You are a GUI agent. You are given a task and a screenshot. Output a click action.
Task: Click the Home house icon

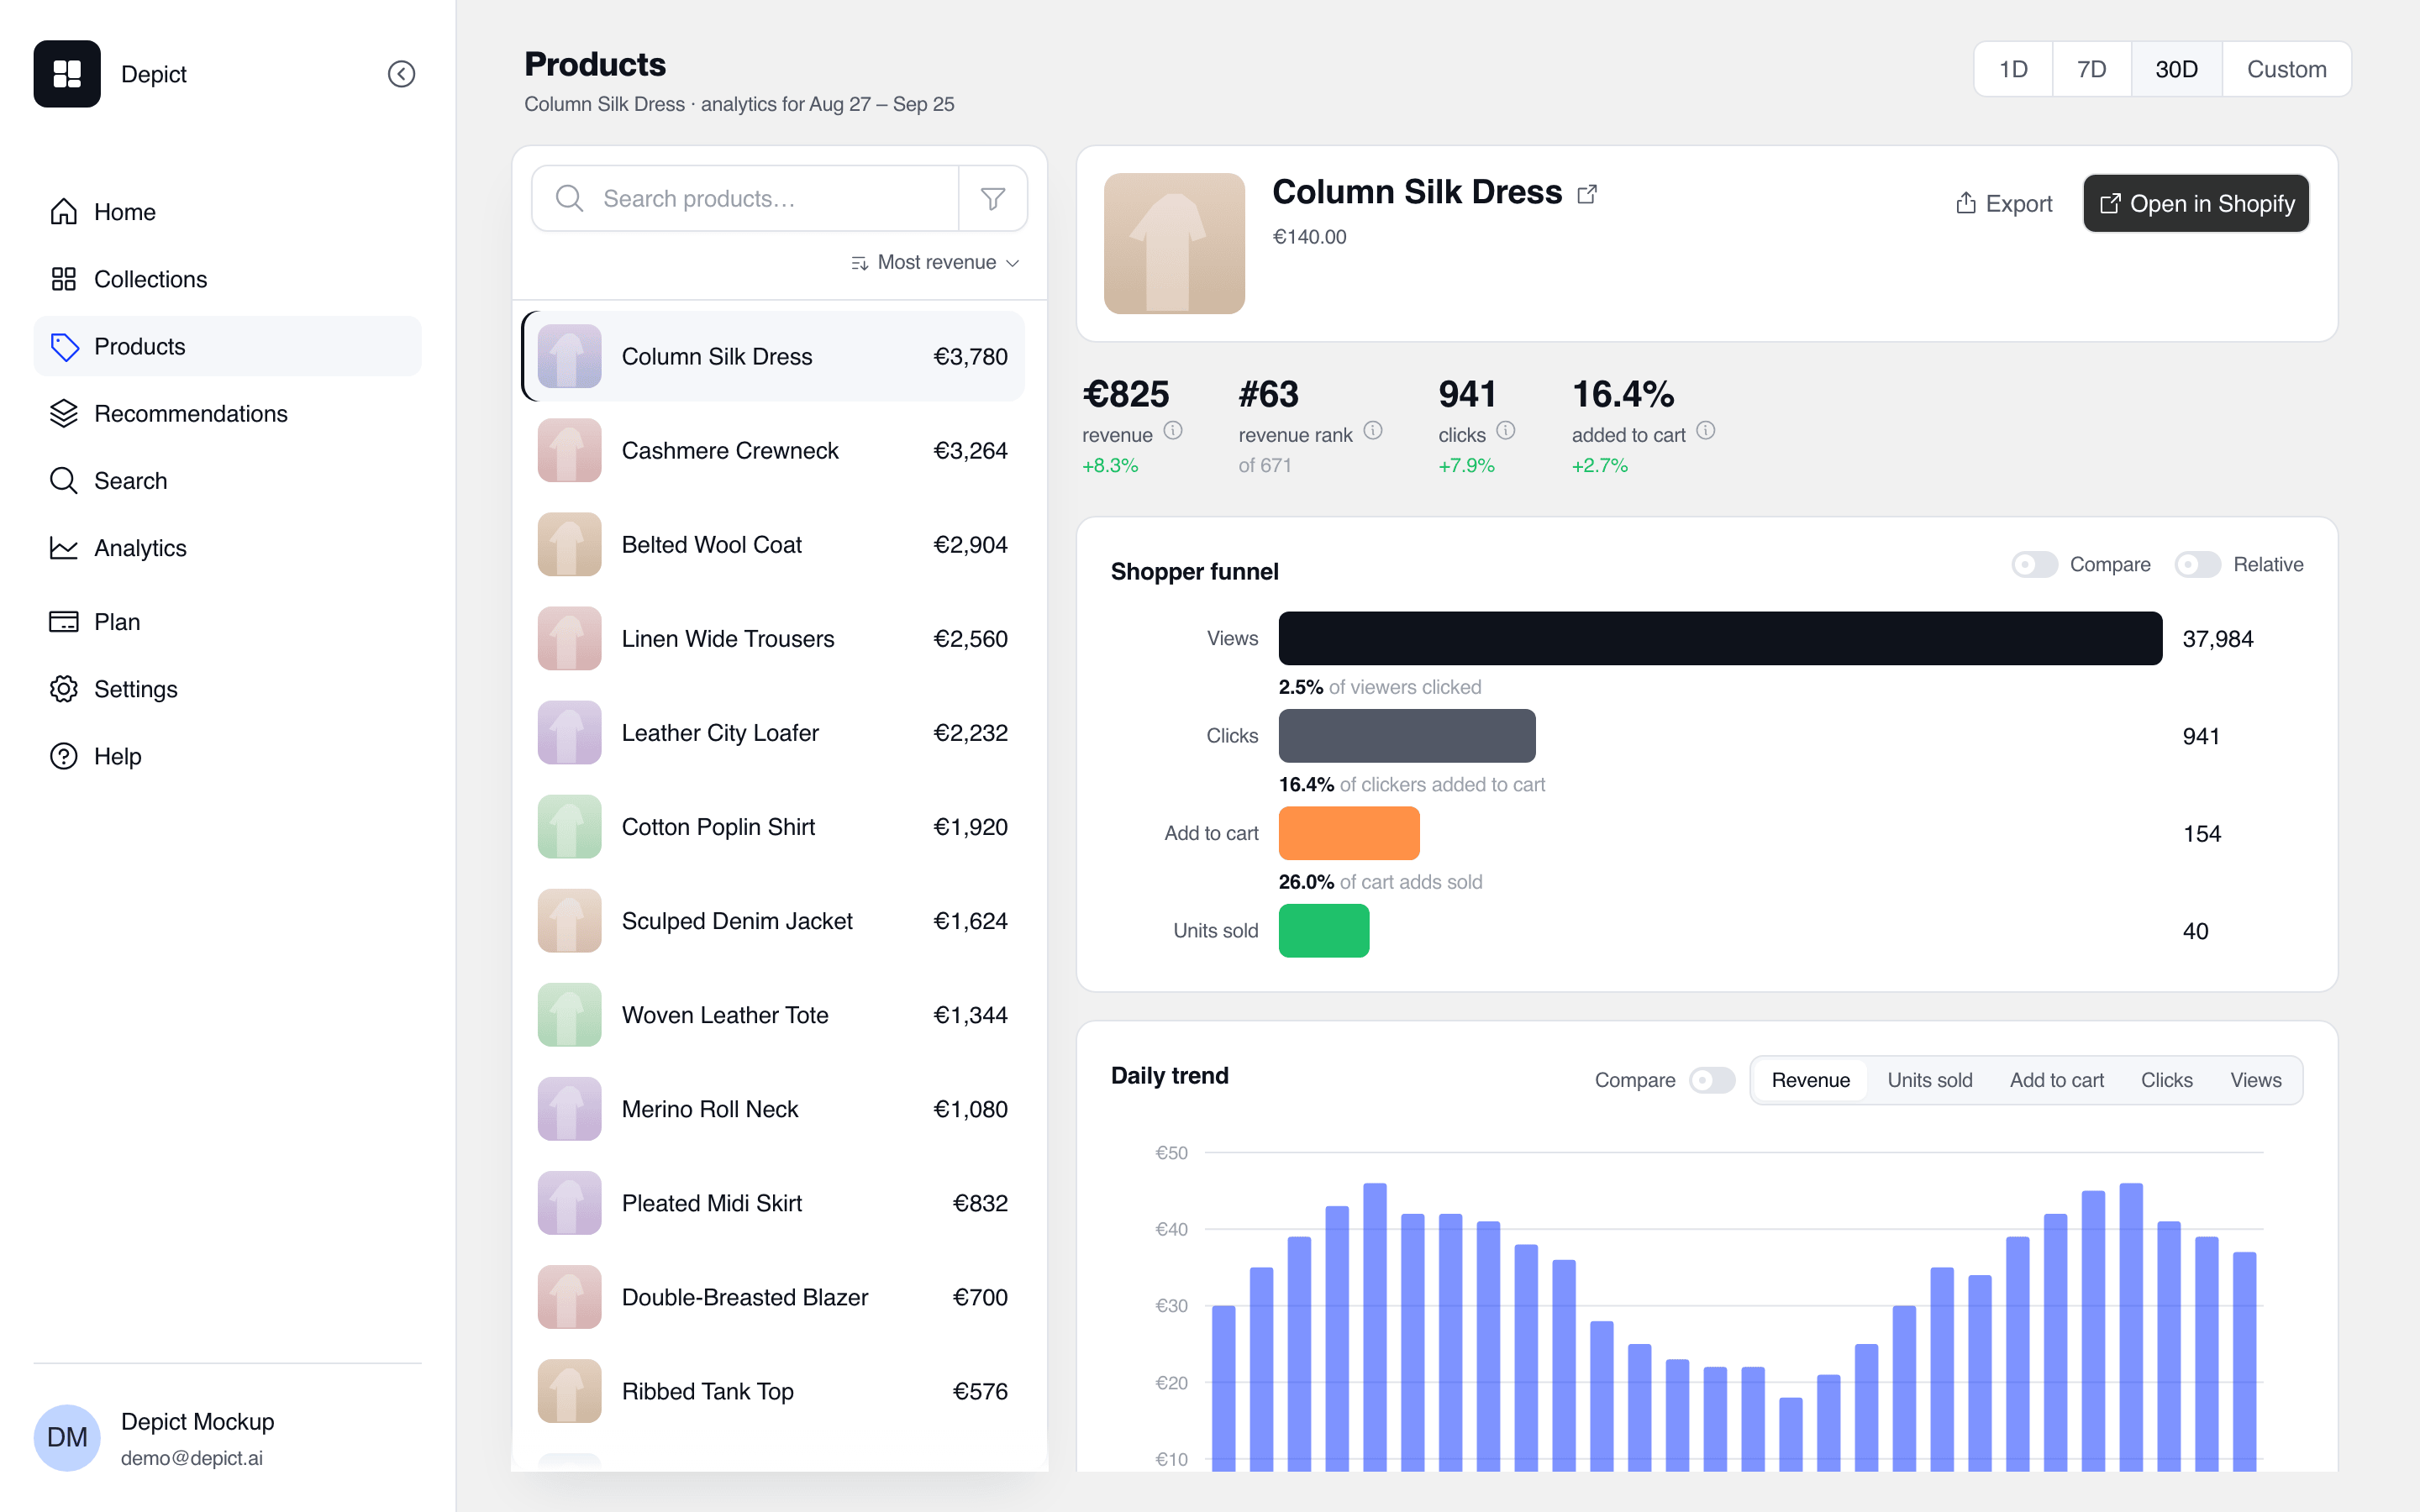(64, 212)
